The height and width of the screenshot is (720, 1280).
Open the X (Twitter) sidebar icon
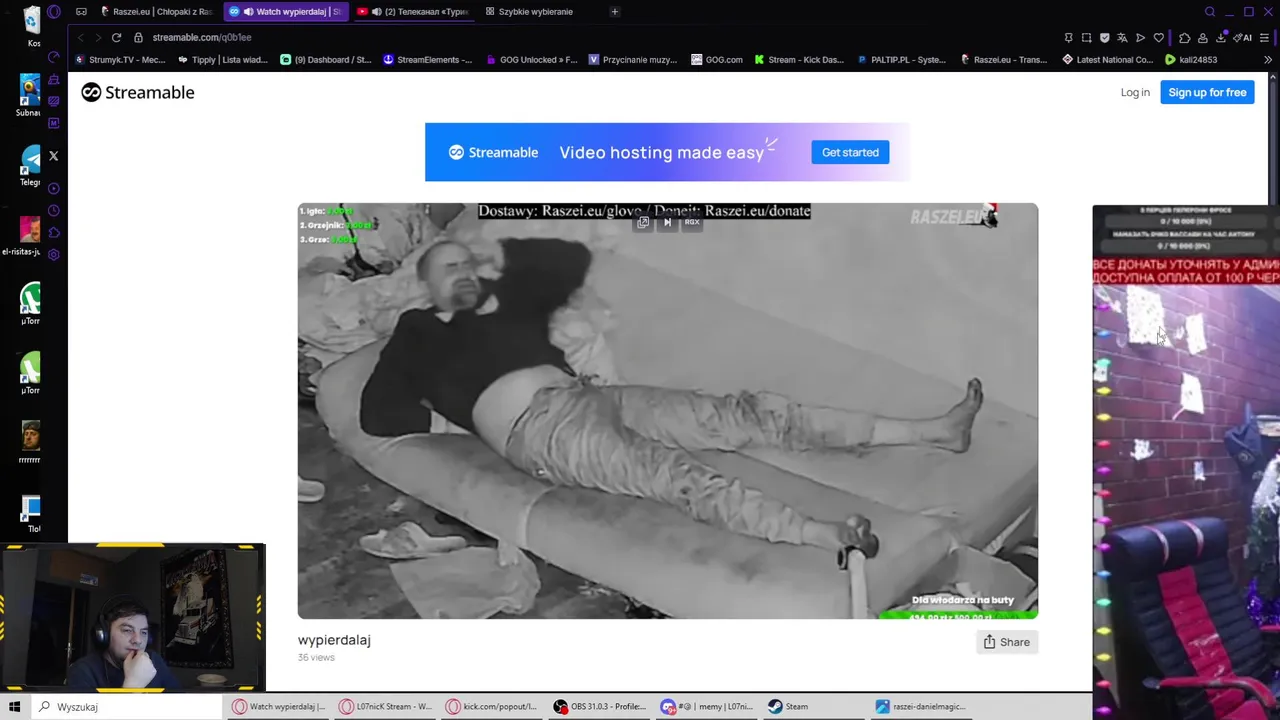click(53, 156)
